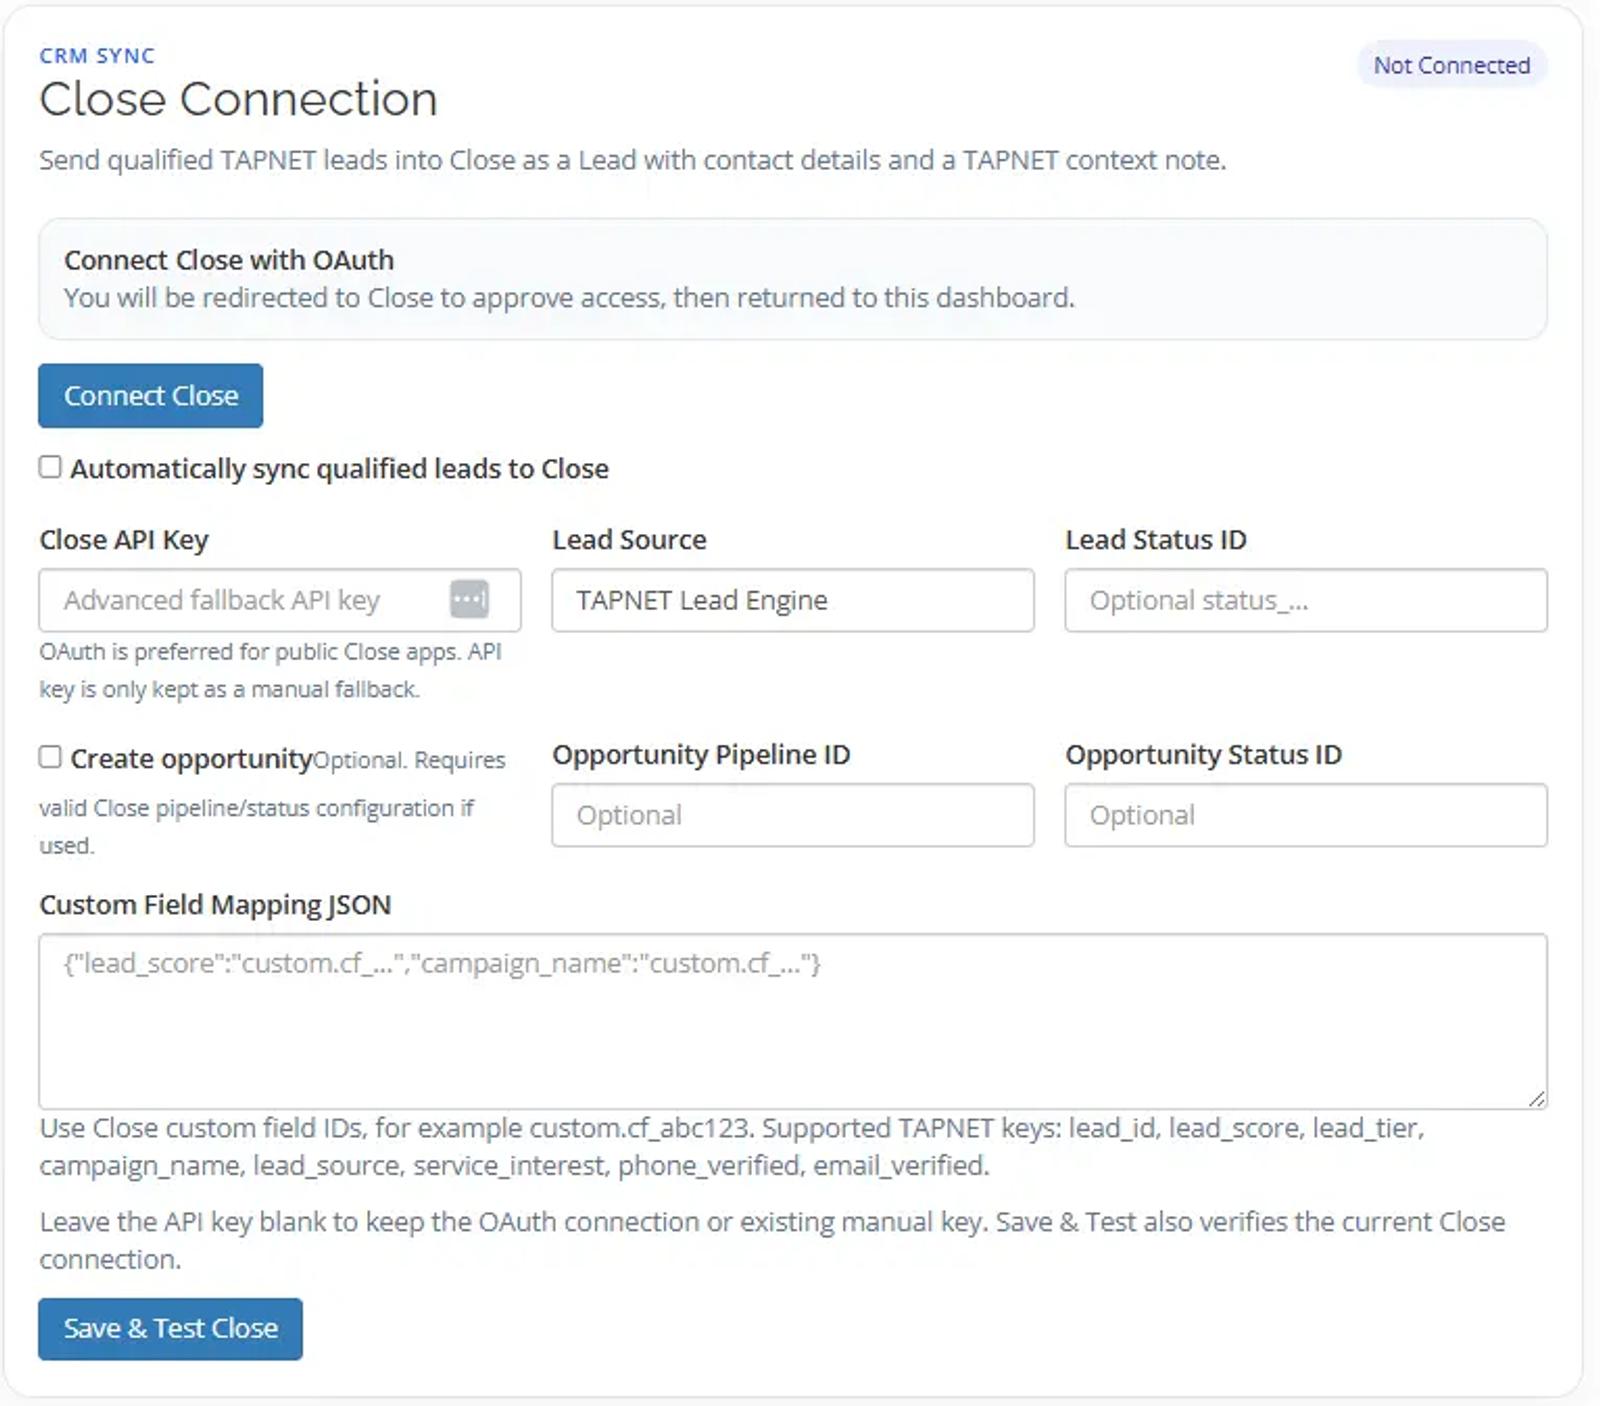1600x1406 pixels.
Task: Select the Opportunity Pipeline ID input
Action: [x=793, y=815]
